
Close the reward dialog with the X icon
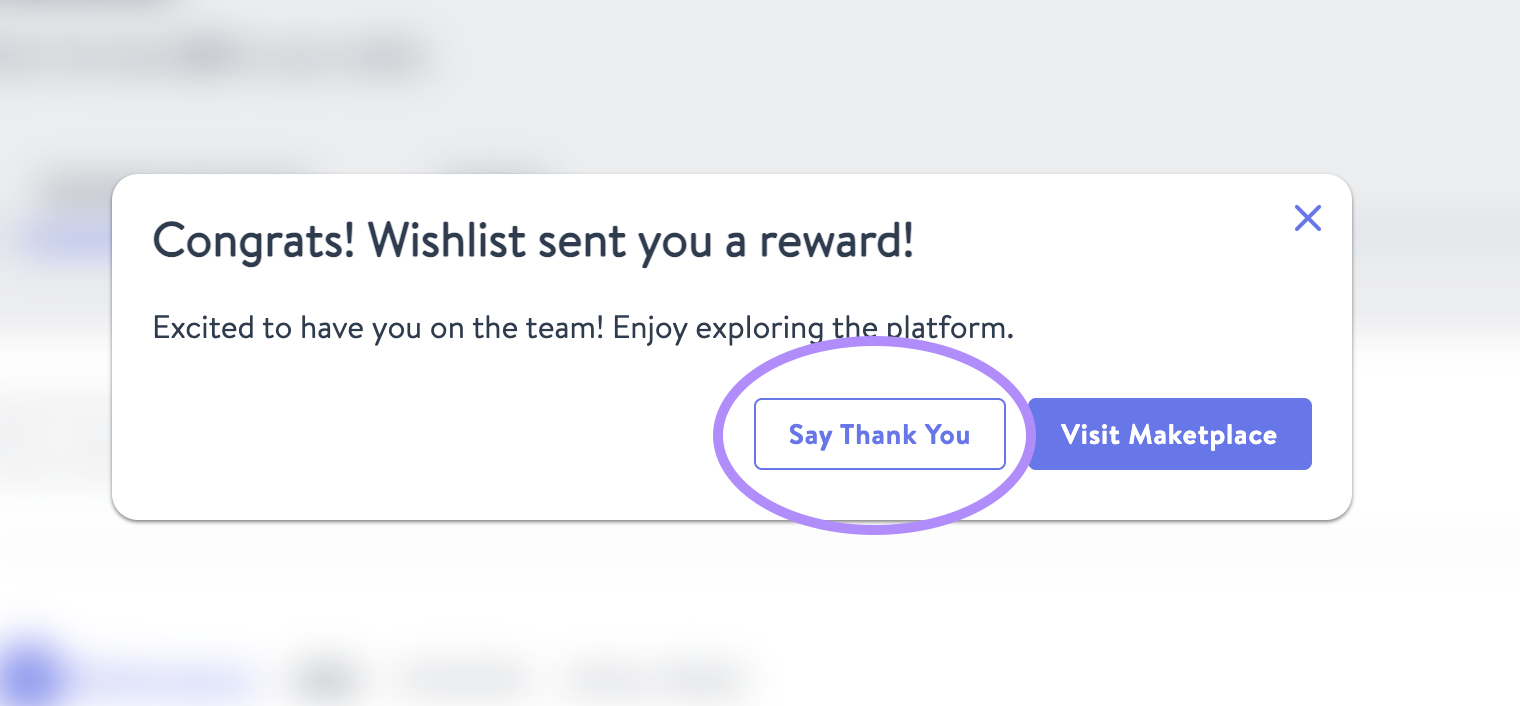click(x=1308, y=218)
